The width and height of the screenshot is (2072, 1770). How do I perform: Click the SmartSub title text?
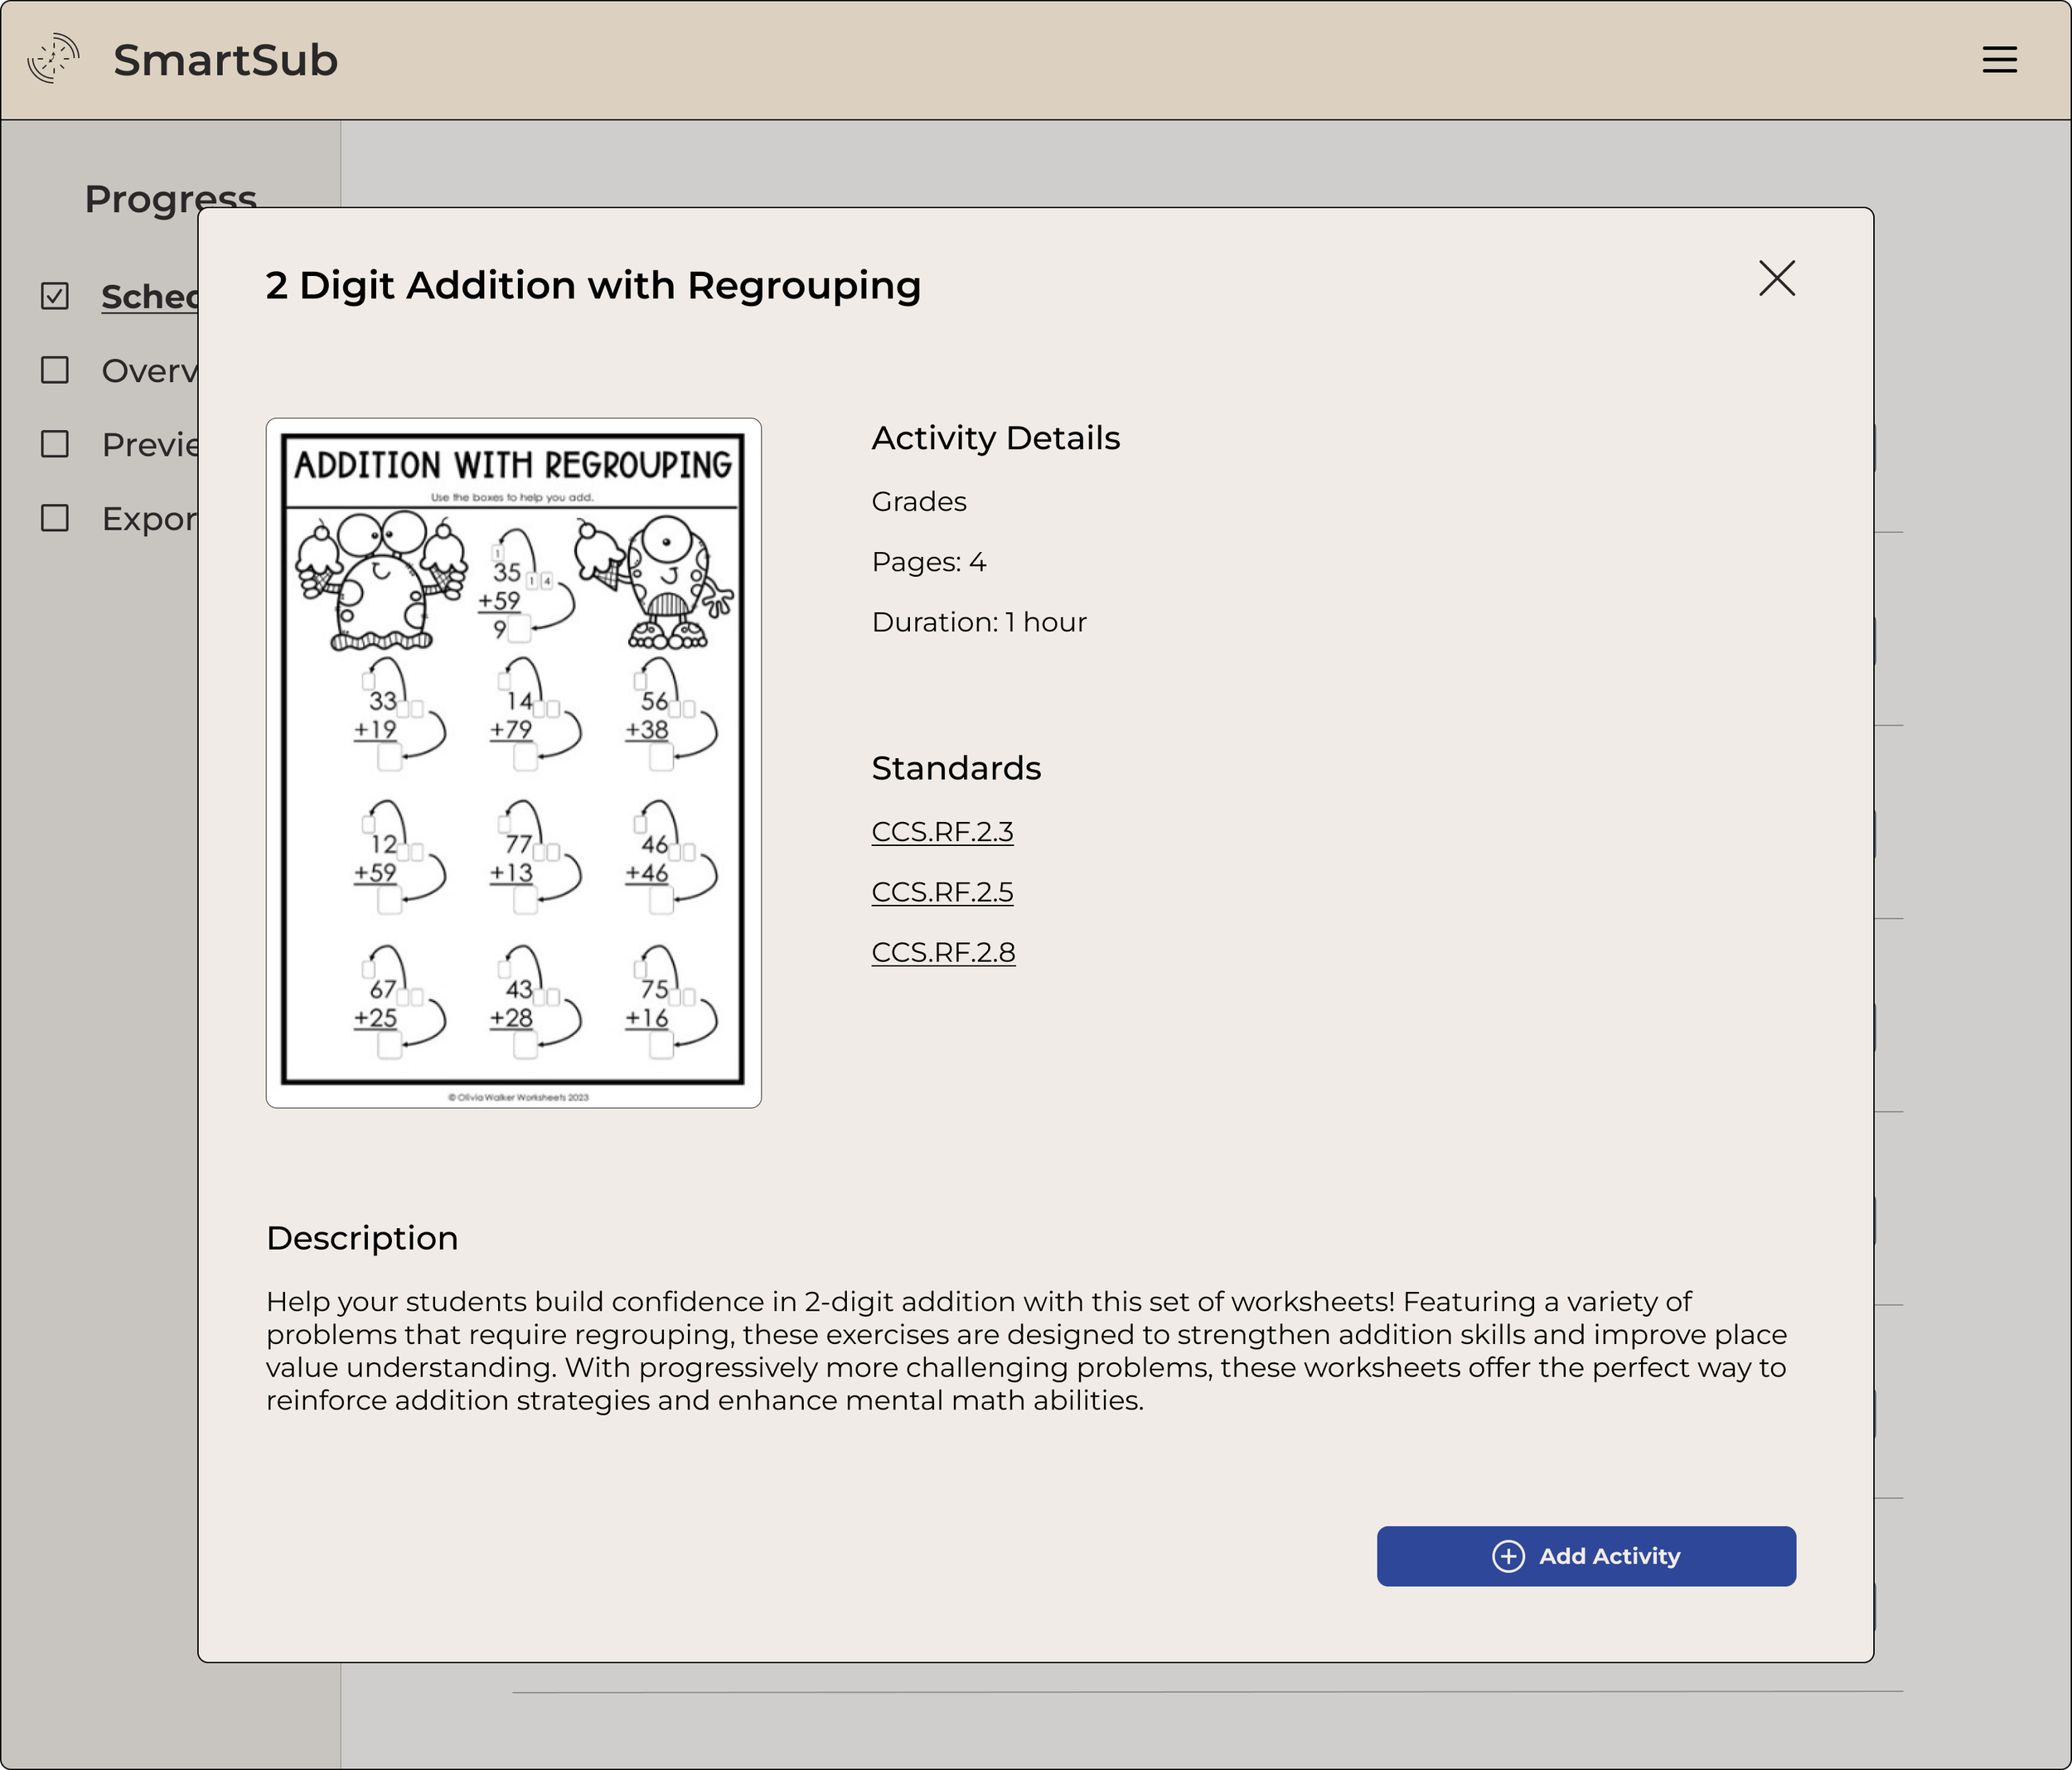[225, 60]
